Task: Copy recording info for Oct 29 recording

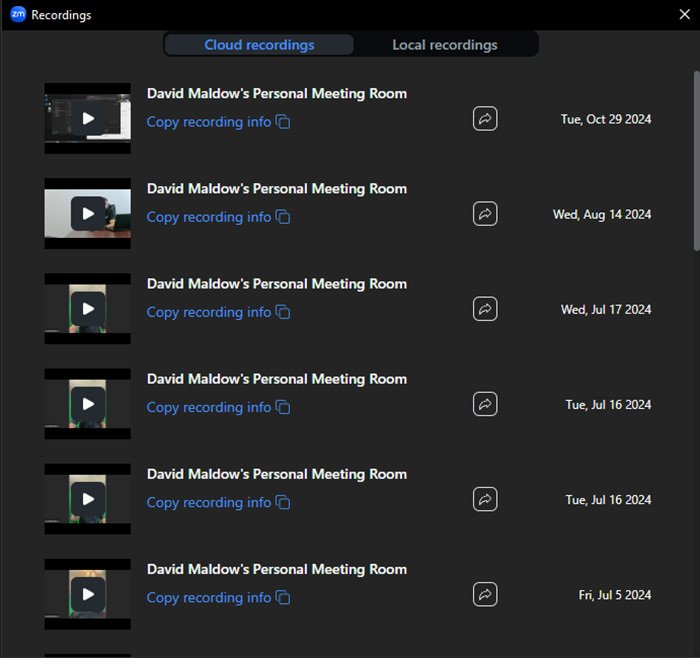Action: tap(218, 122)
